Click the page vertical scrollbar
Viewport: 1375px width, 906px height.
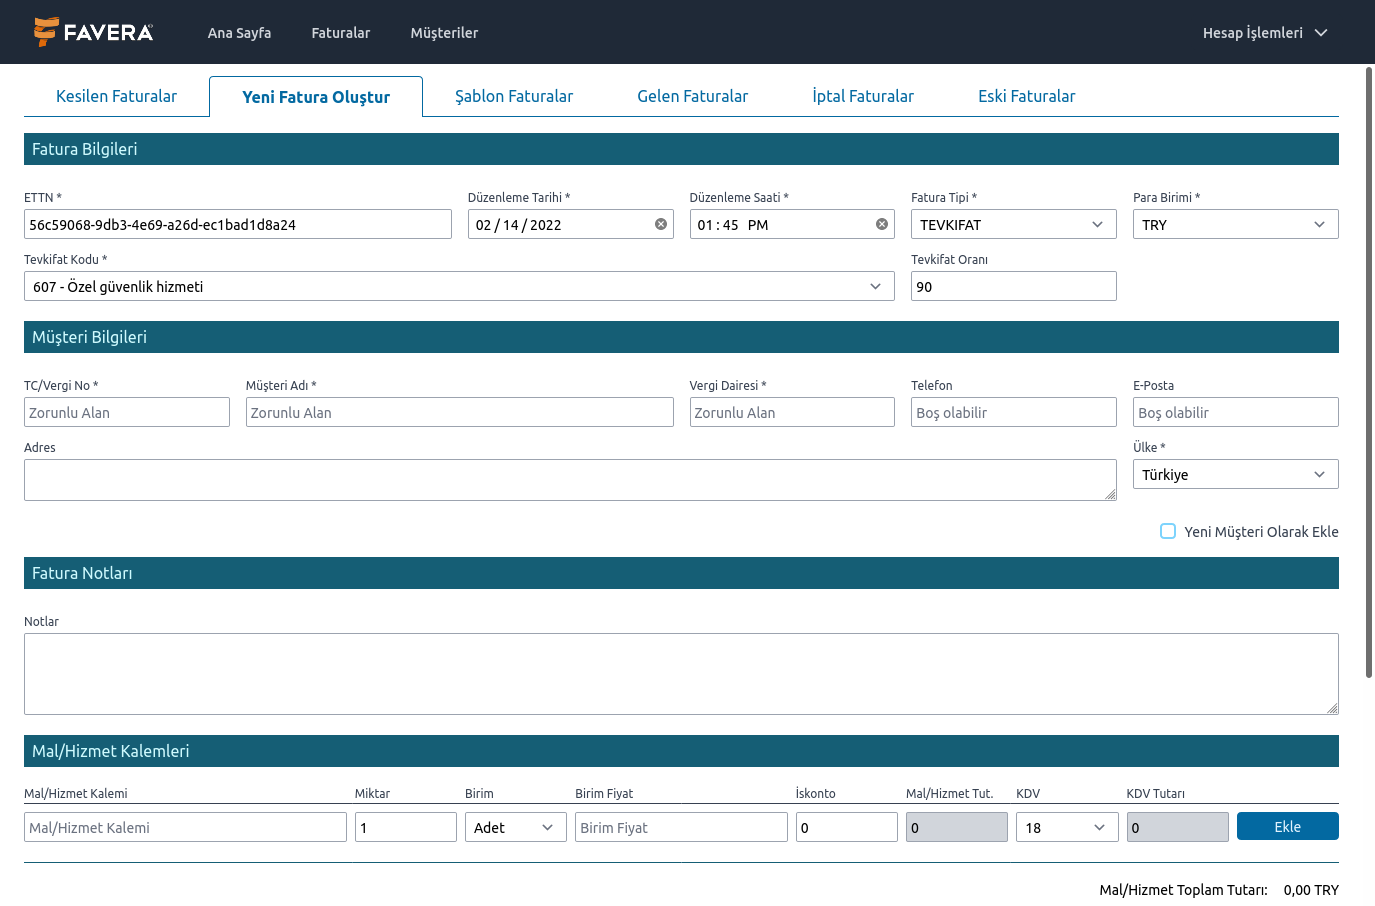point(1369,372)
